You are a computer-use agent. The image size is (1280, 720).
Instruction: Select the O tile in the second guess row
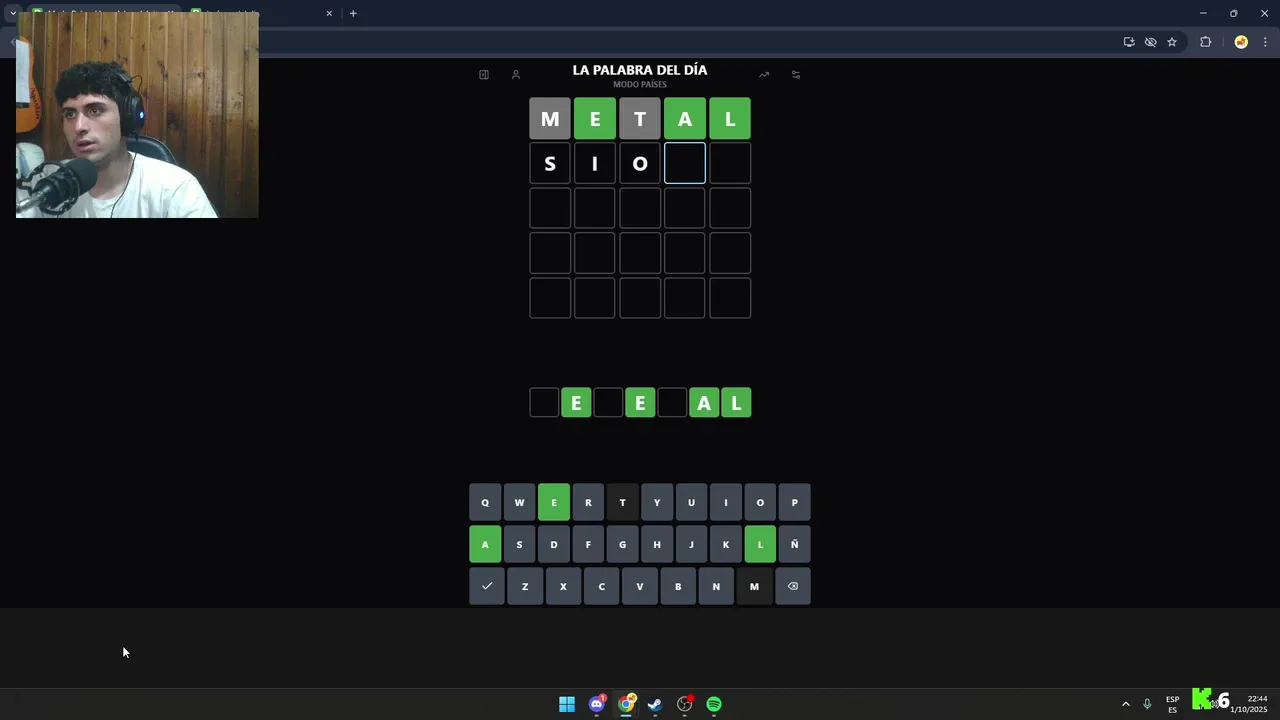[x=640, y=163]
